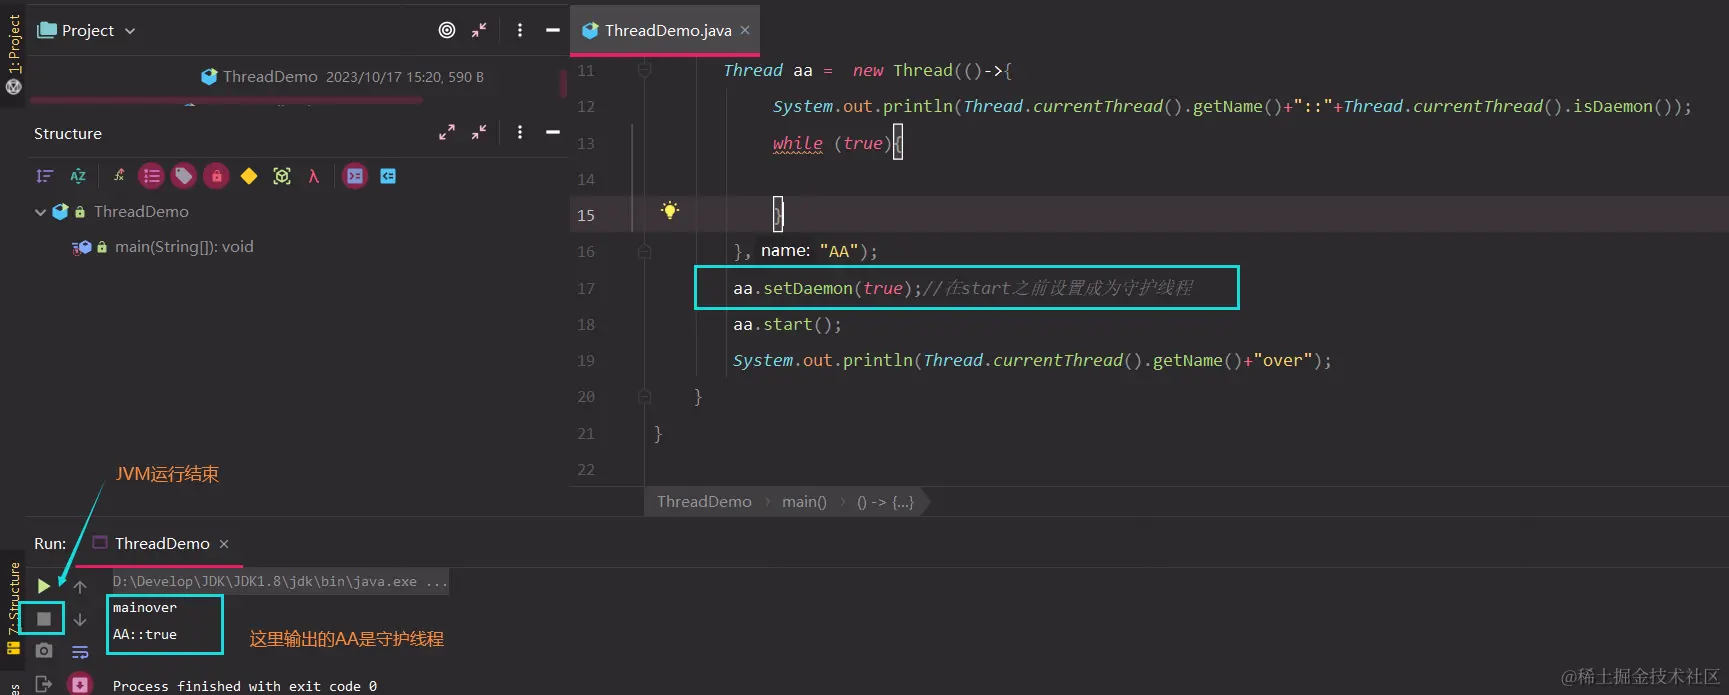Click the while keyword on line 13
The width and height of the screenshot is (1729, 695).
[798, 143]
